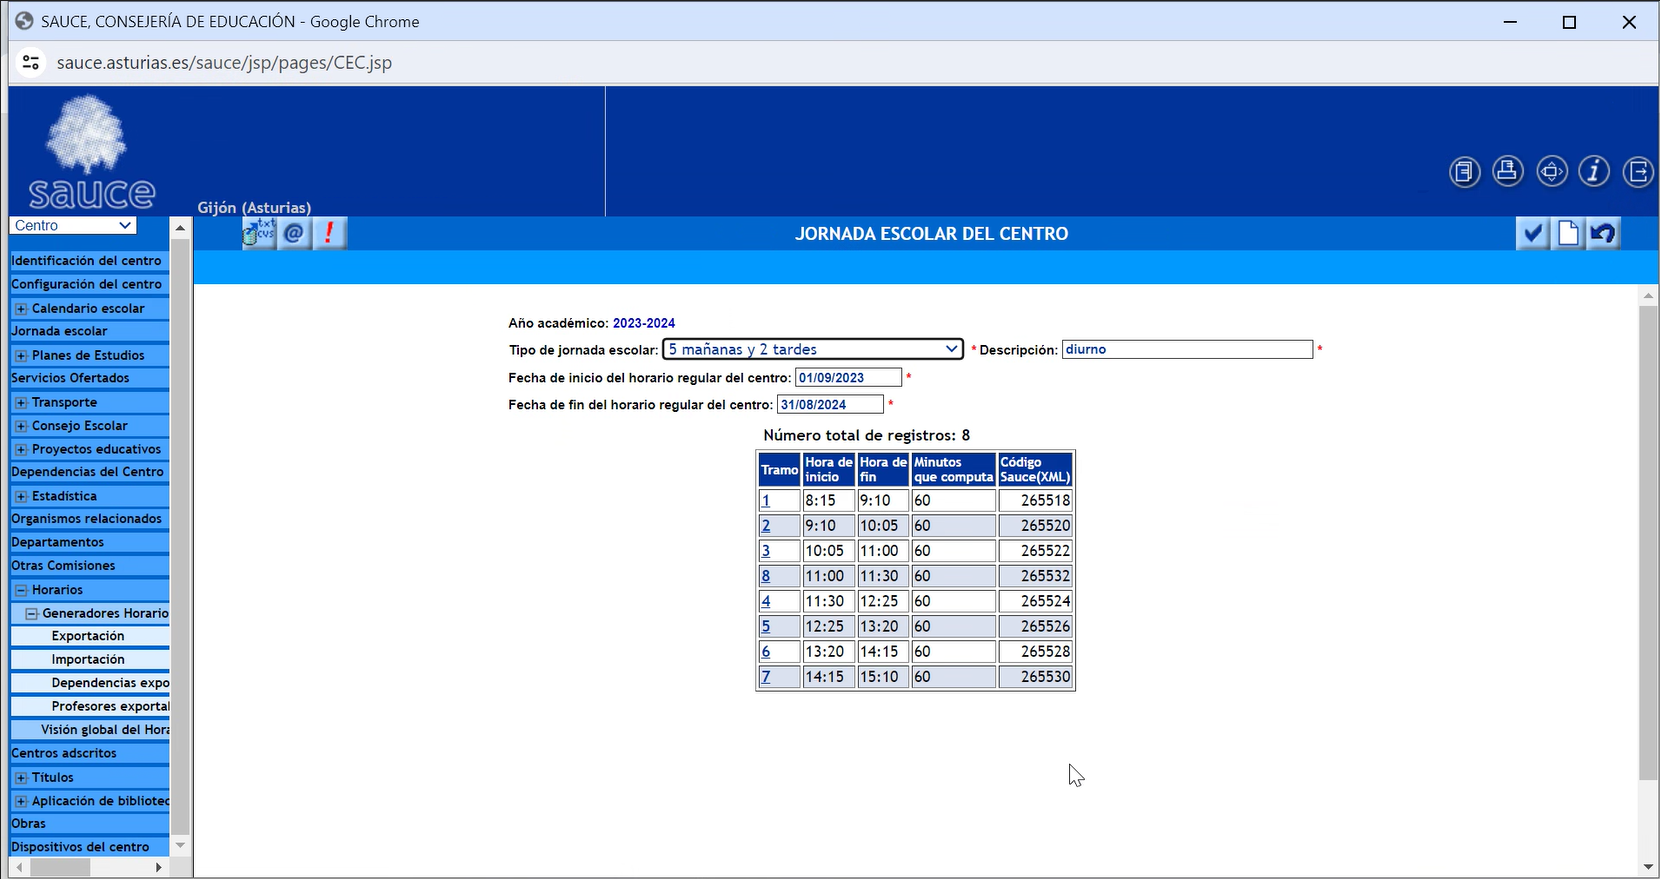Select Importación under Generadores Horarios
Viewport: 1660px width, 879px height.
click(88, 660)
